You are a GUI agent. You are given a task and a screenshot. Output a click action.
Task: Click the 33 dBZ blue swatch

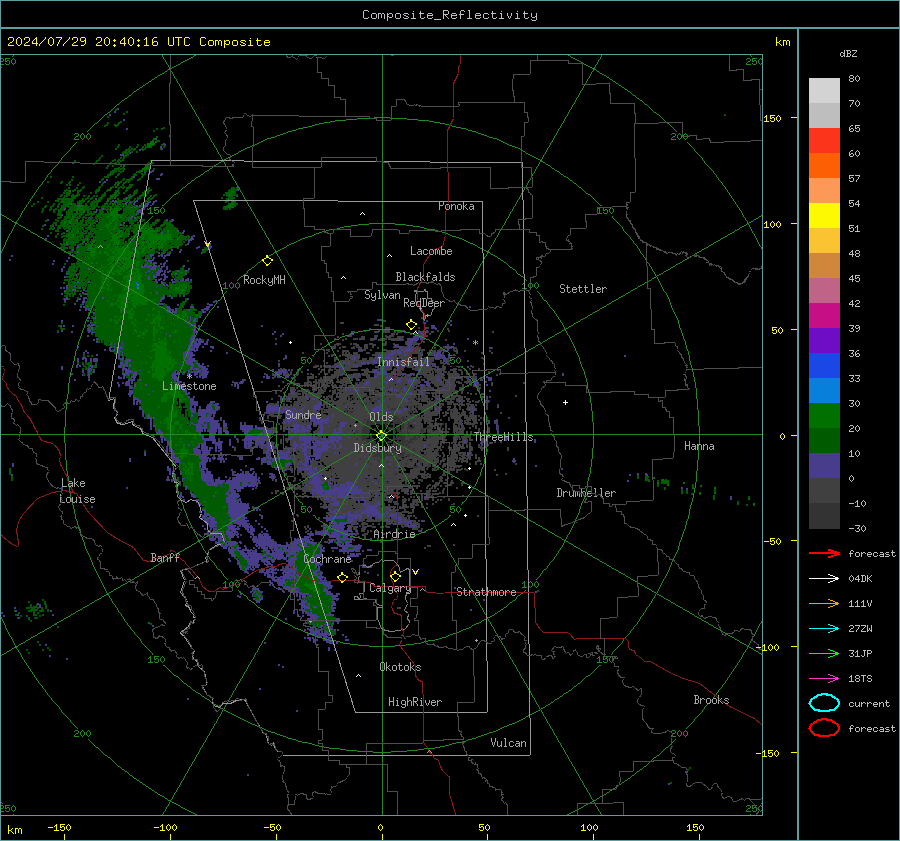(x=824, y=391)
